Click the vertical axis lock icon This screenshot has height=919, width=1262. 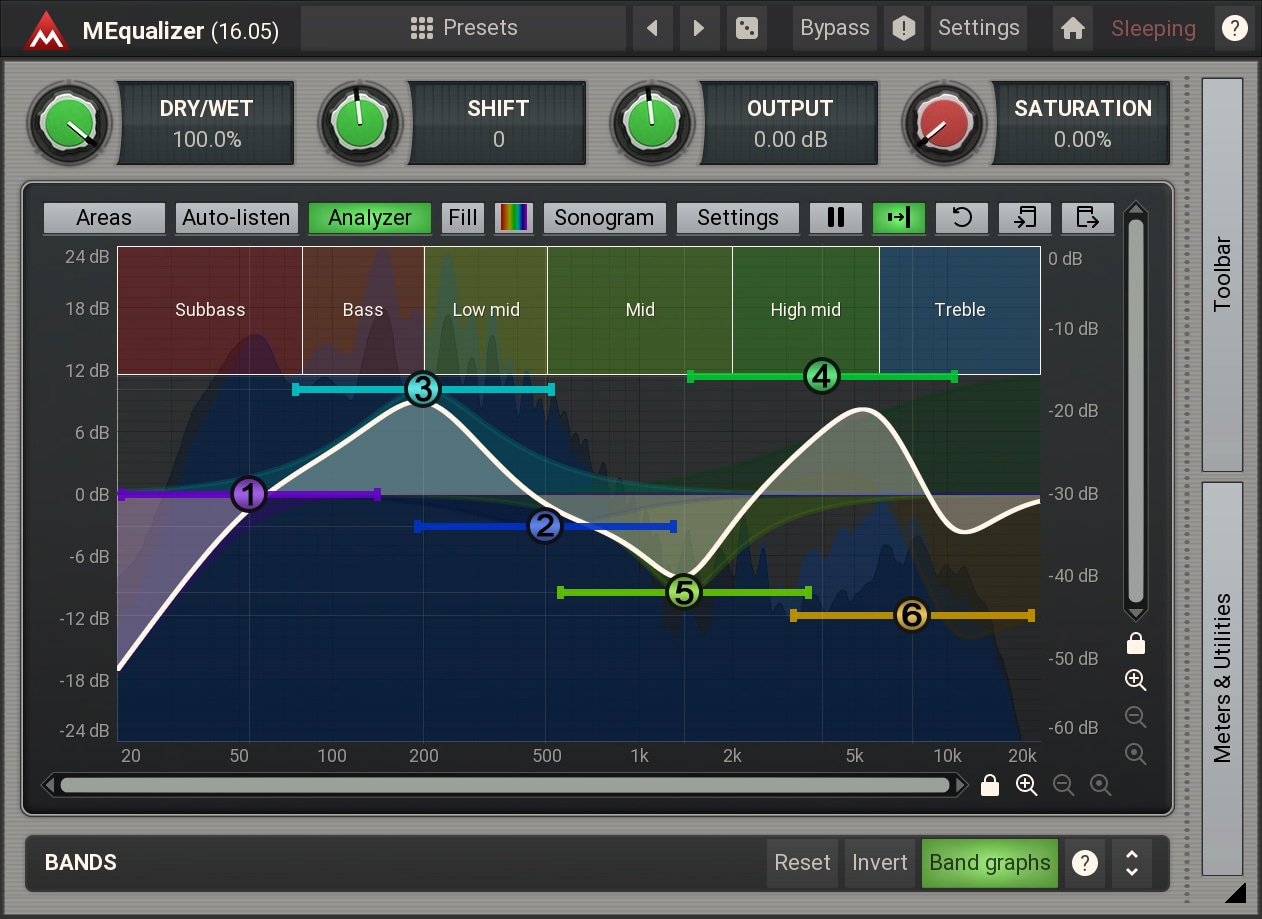click(x=1135, y=642)
